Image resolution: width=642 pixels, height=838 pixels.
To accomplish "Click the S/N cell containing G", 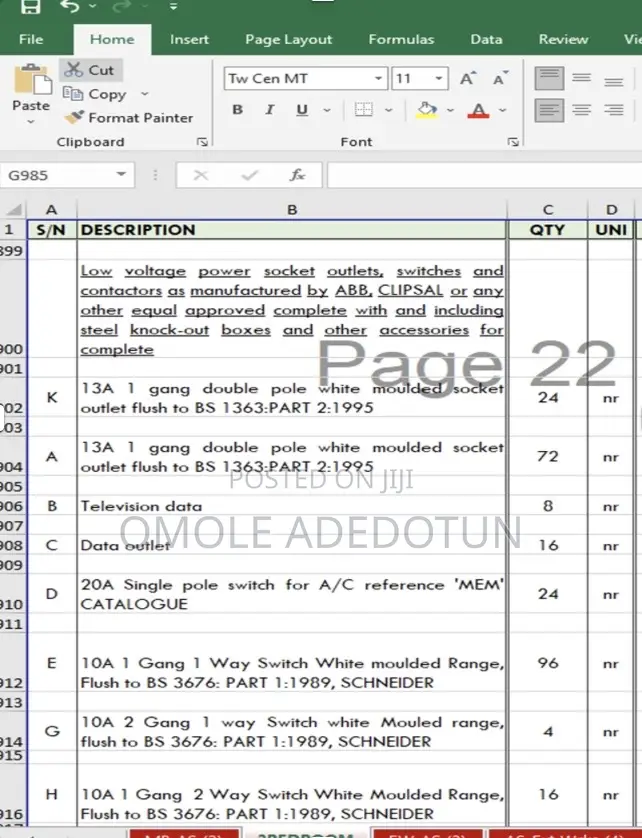I will coord(52,731).
